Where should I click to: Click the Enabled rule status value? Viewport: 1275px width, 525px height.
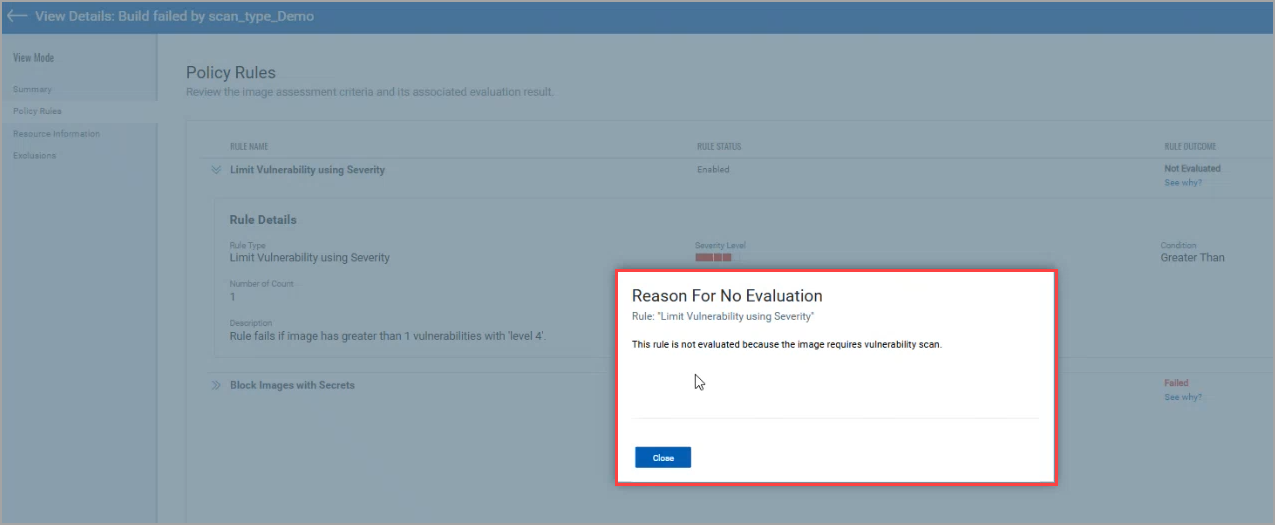713,170
